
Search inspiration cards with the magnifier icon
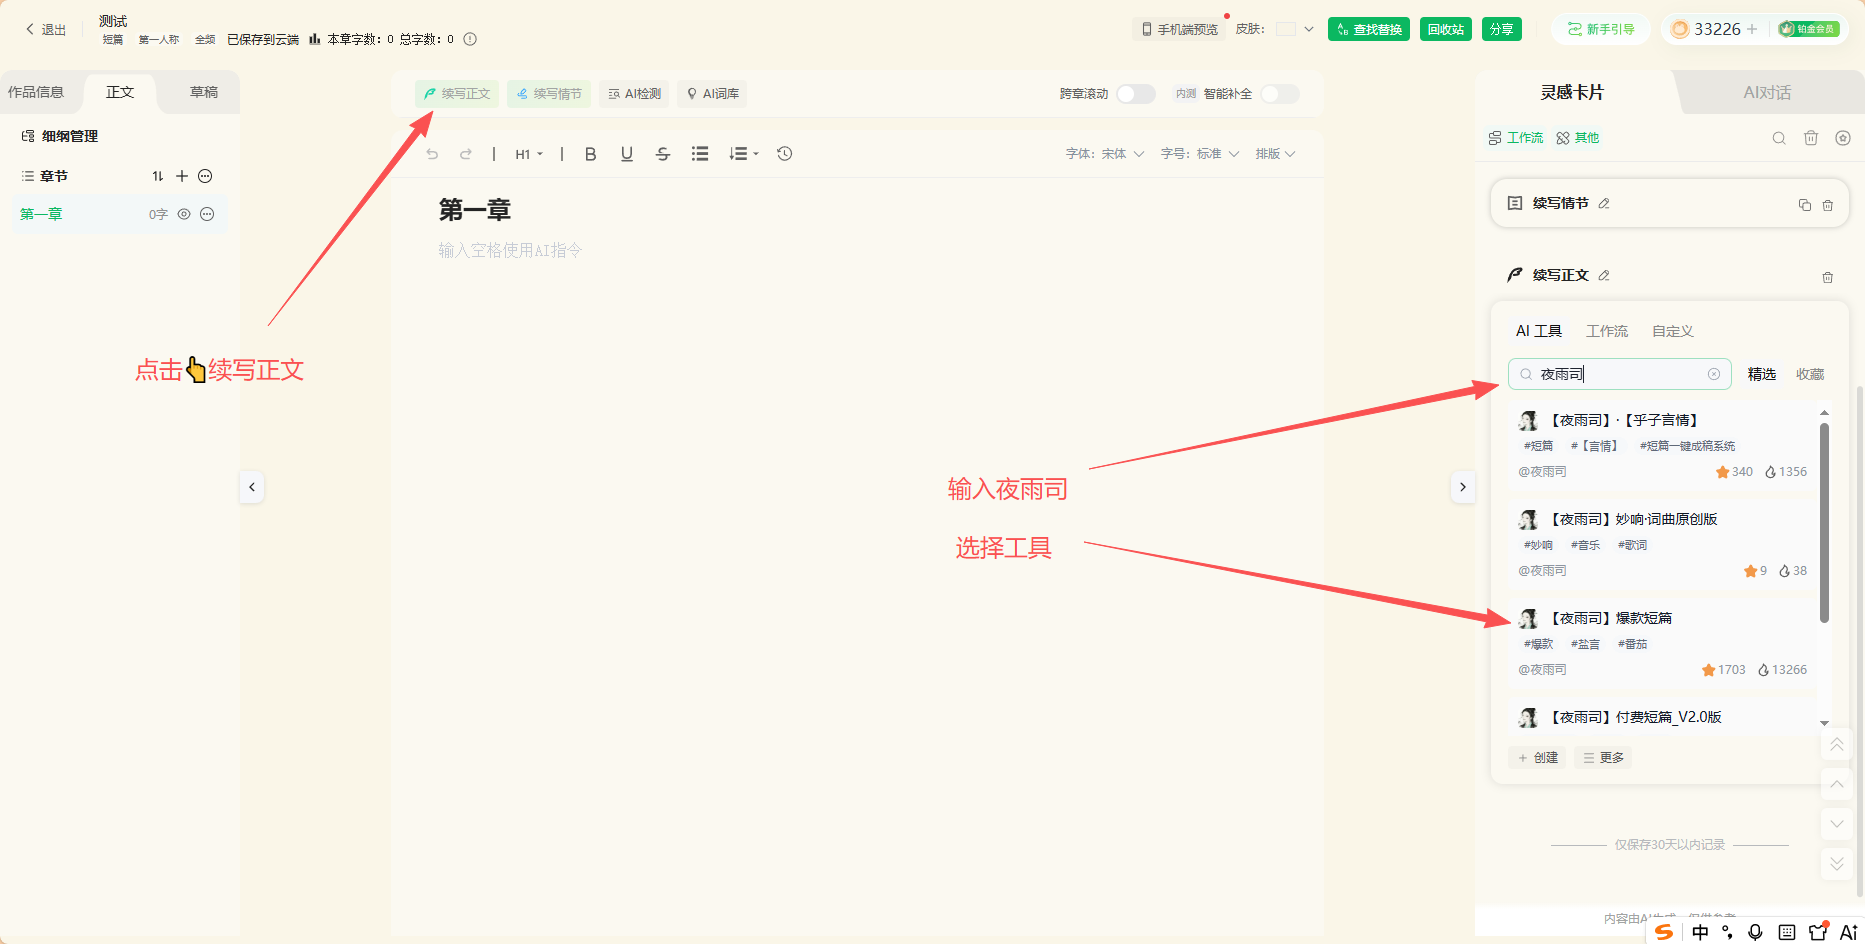pyautogui.click(x=1779, y=138)
